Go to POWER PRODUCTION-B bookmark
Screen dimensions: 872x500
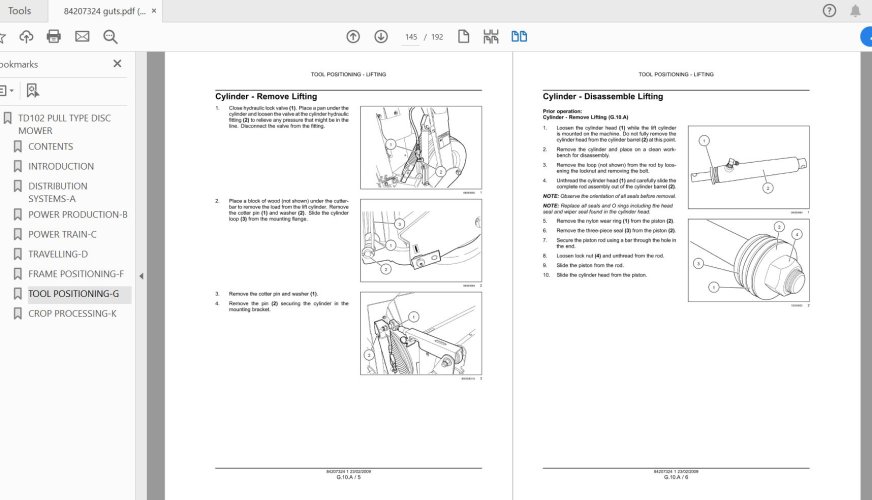click(x=78, y=214)
